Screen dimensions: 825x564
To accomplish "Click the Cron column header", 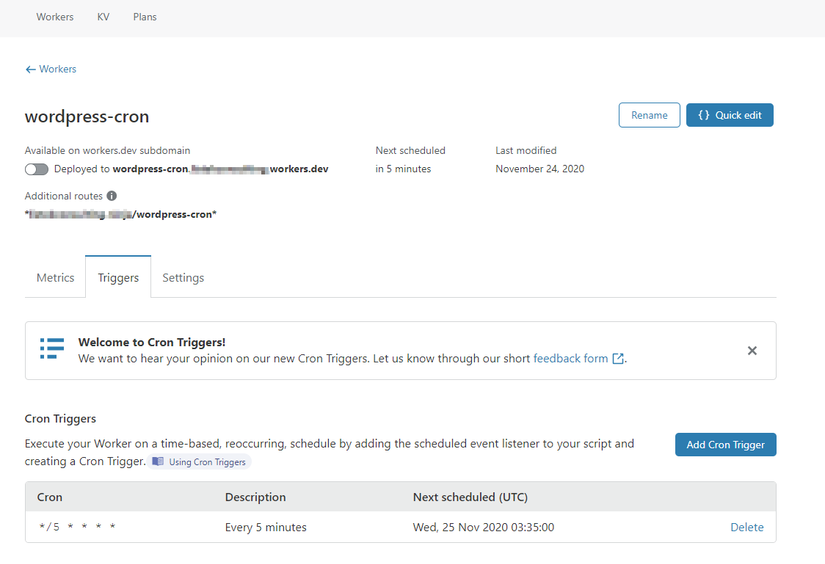I will (49, 497).
